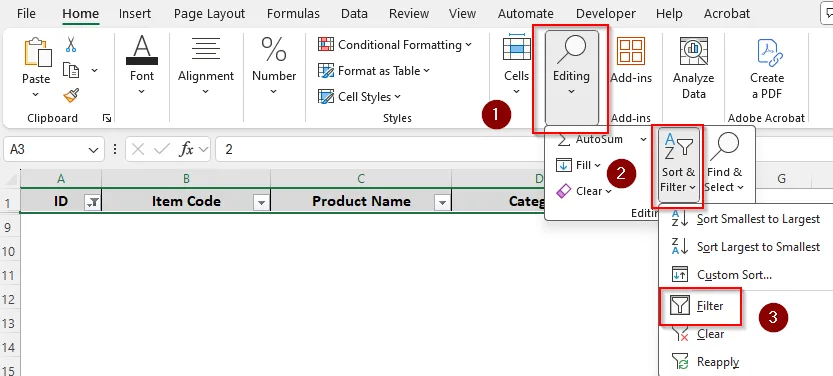
Task: Switch to the Acrobat tab
Action: click(x=727, y=14)
